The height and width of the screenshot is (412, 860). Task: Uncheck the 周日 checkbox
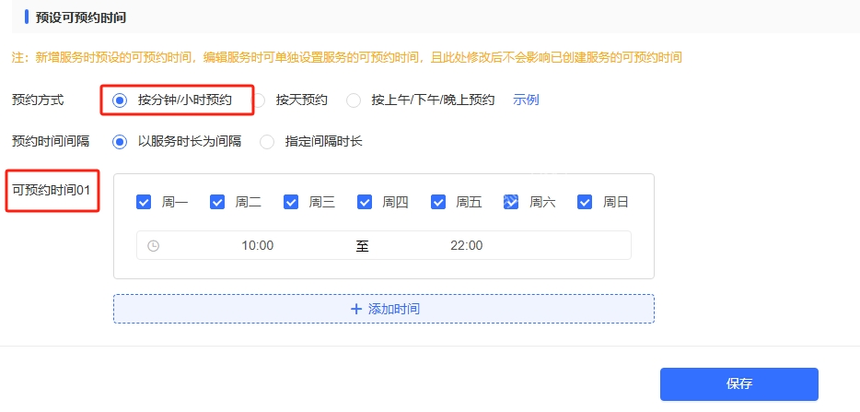585,202
